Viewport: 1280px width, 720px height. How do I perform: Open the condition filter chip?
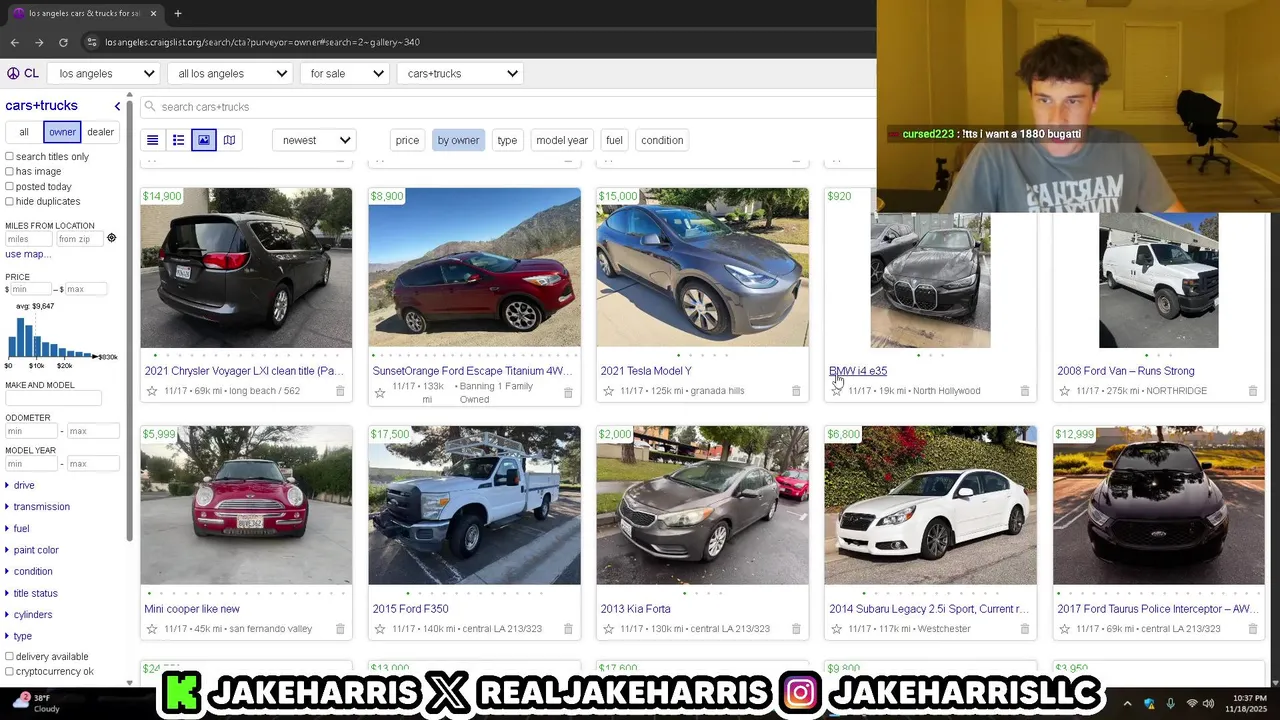pos(662,140)
